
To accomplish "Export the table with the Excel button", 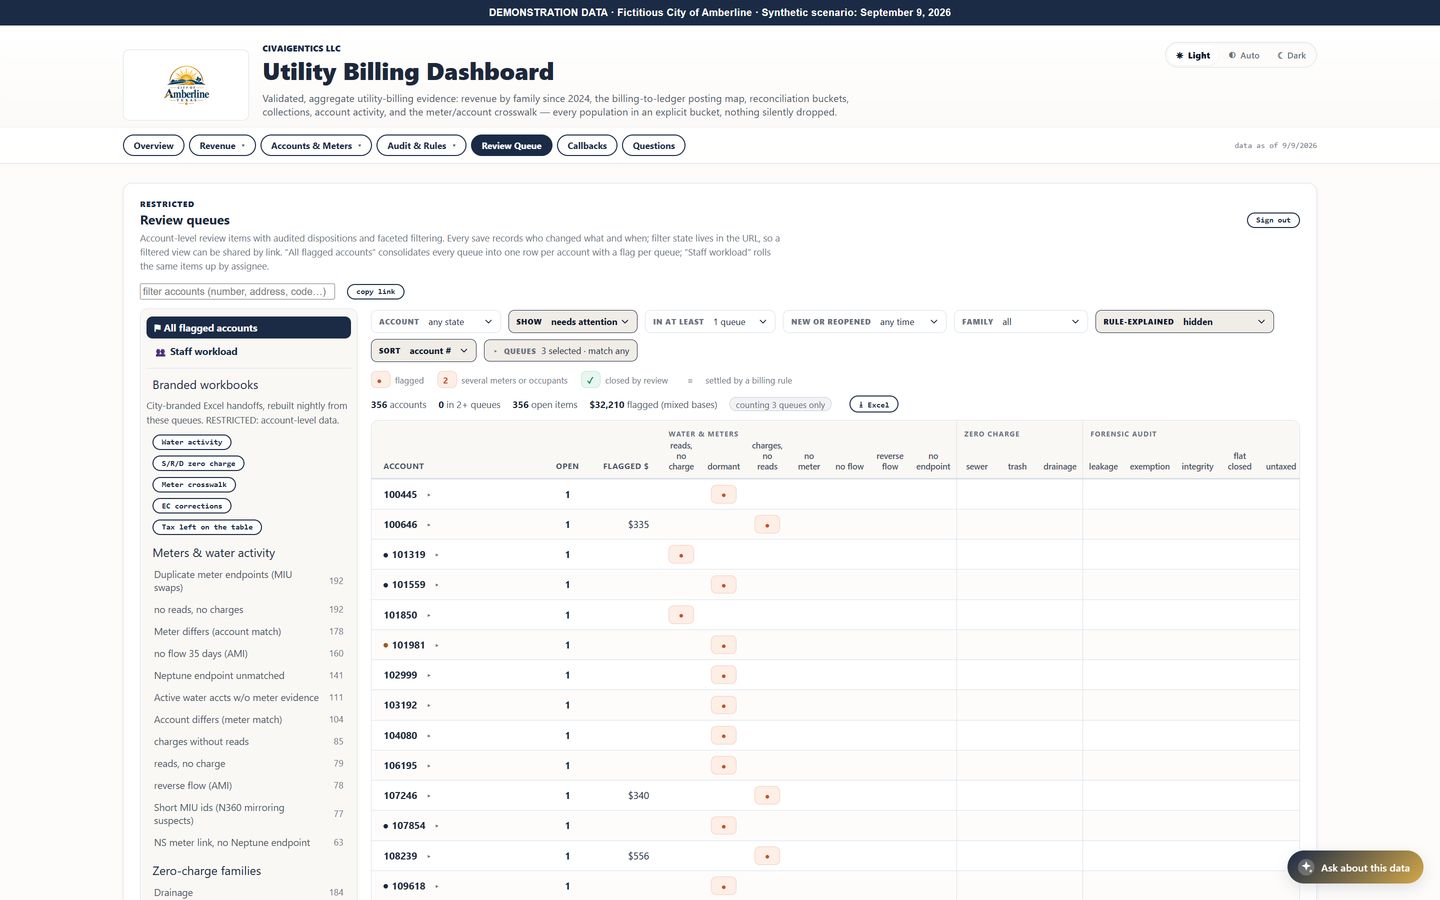I will (x=874, y=405).
